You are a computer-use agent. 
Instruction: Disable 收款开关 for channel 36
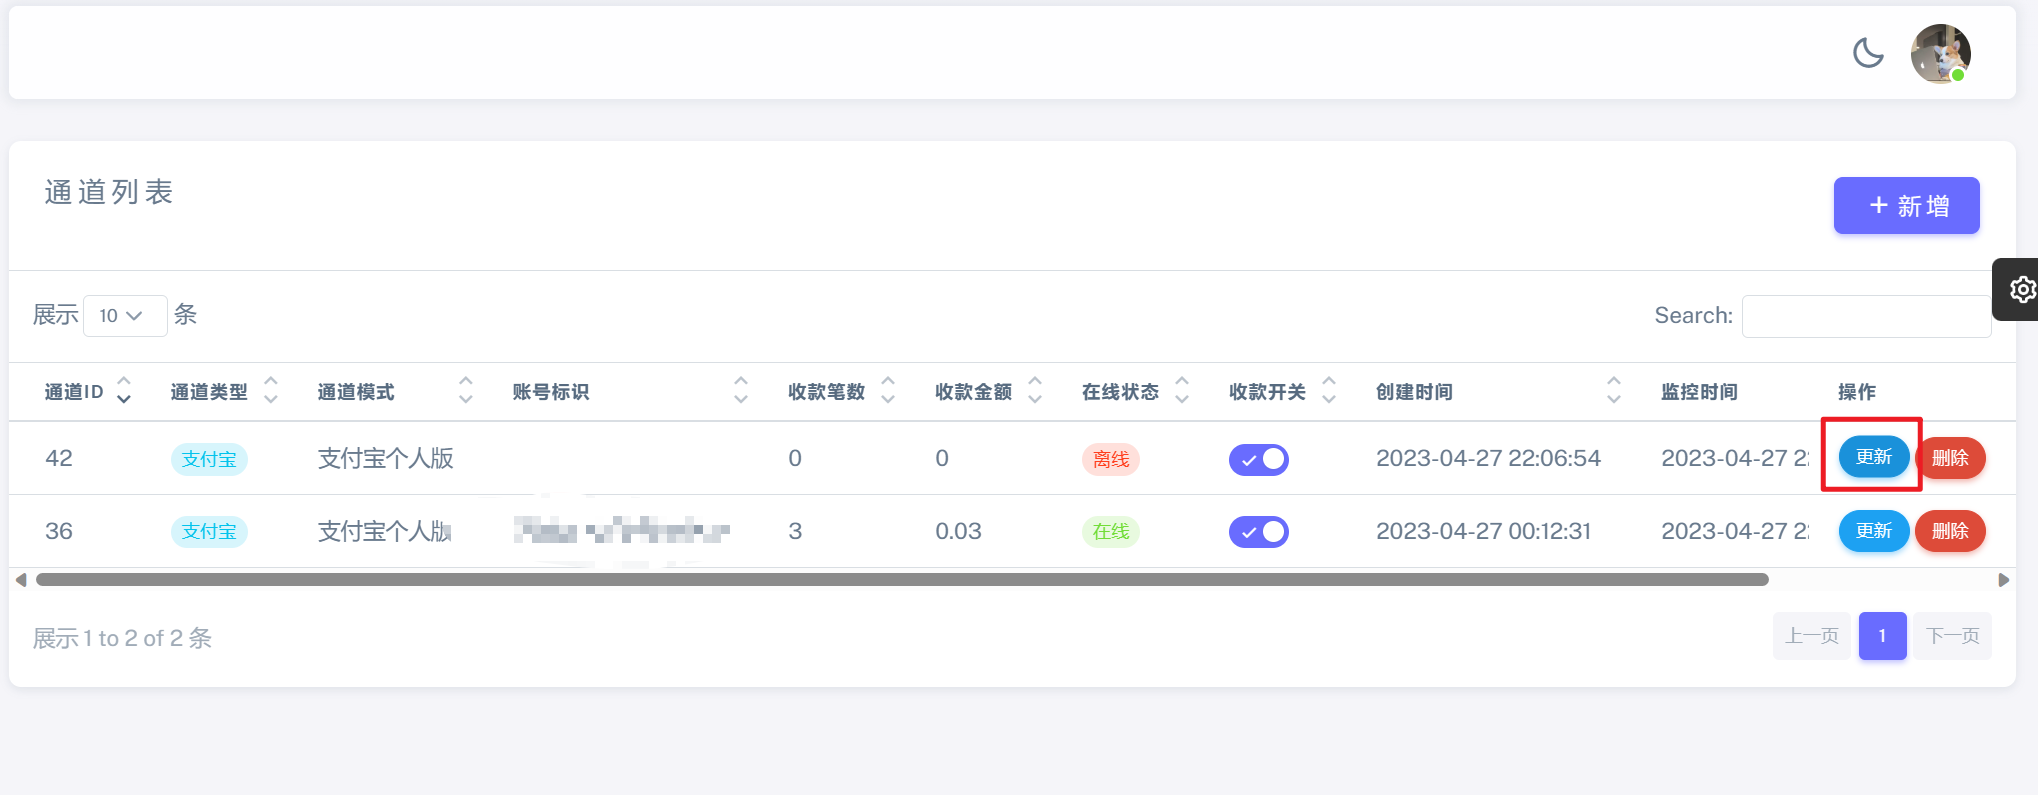click(1258, 531)
